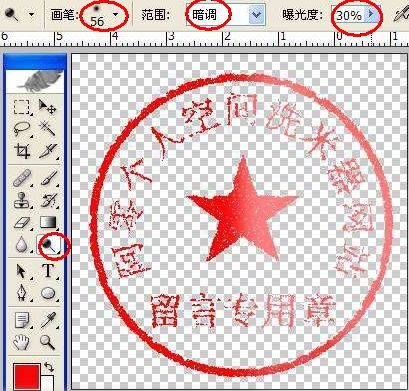
Task: Select the Slice tool
Action: 48,151
